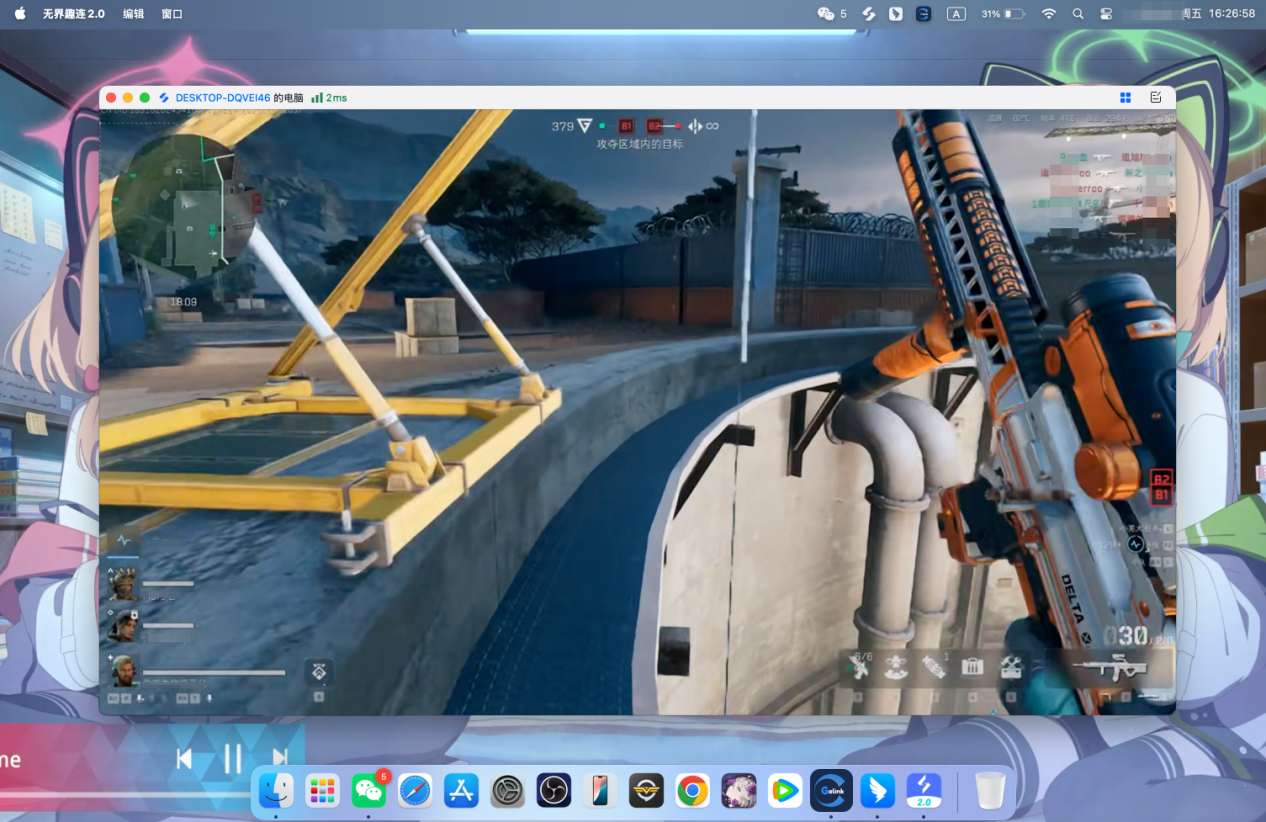Click the infinity ticket indicator at top
1266x822 pixels.
[712, 126]
